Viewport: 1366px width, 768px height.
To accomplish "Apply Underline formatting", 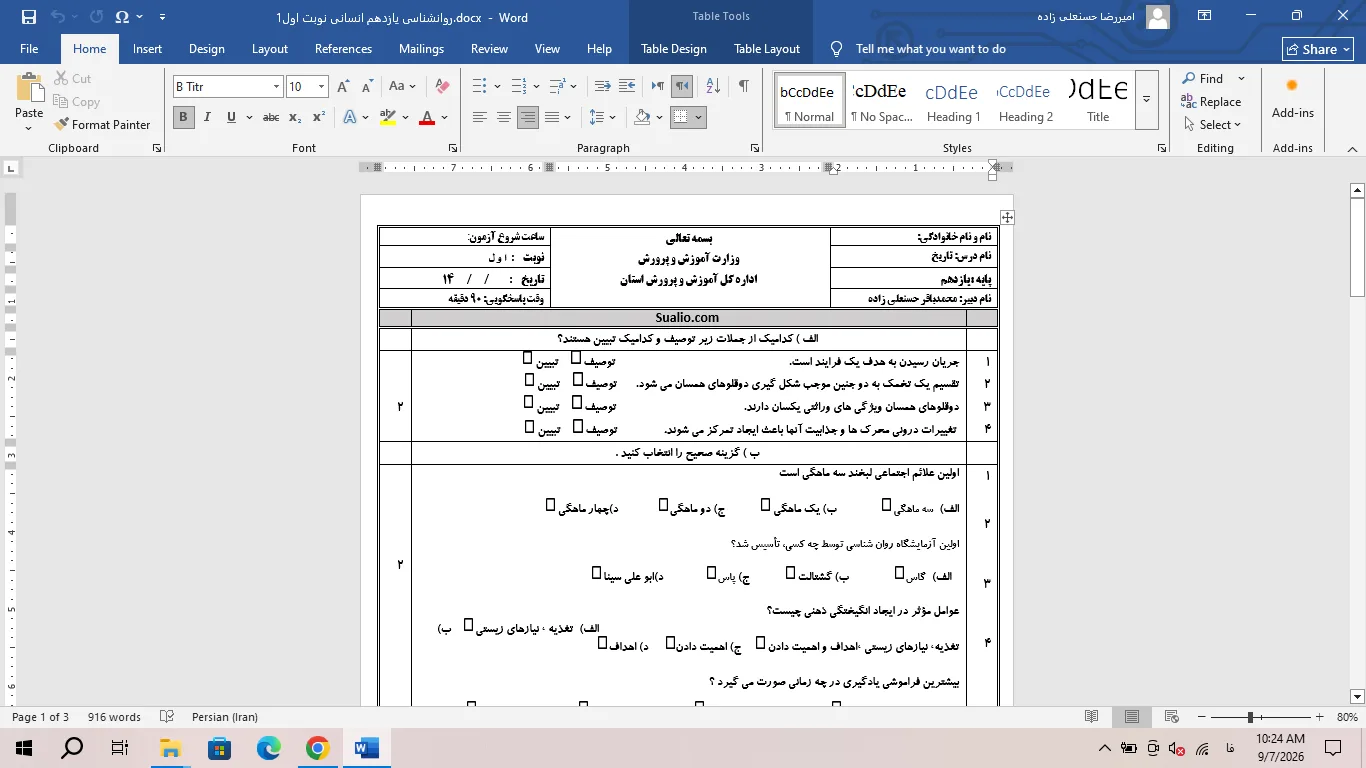I will coord(231,117).
